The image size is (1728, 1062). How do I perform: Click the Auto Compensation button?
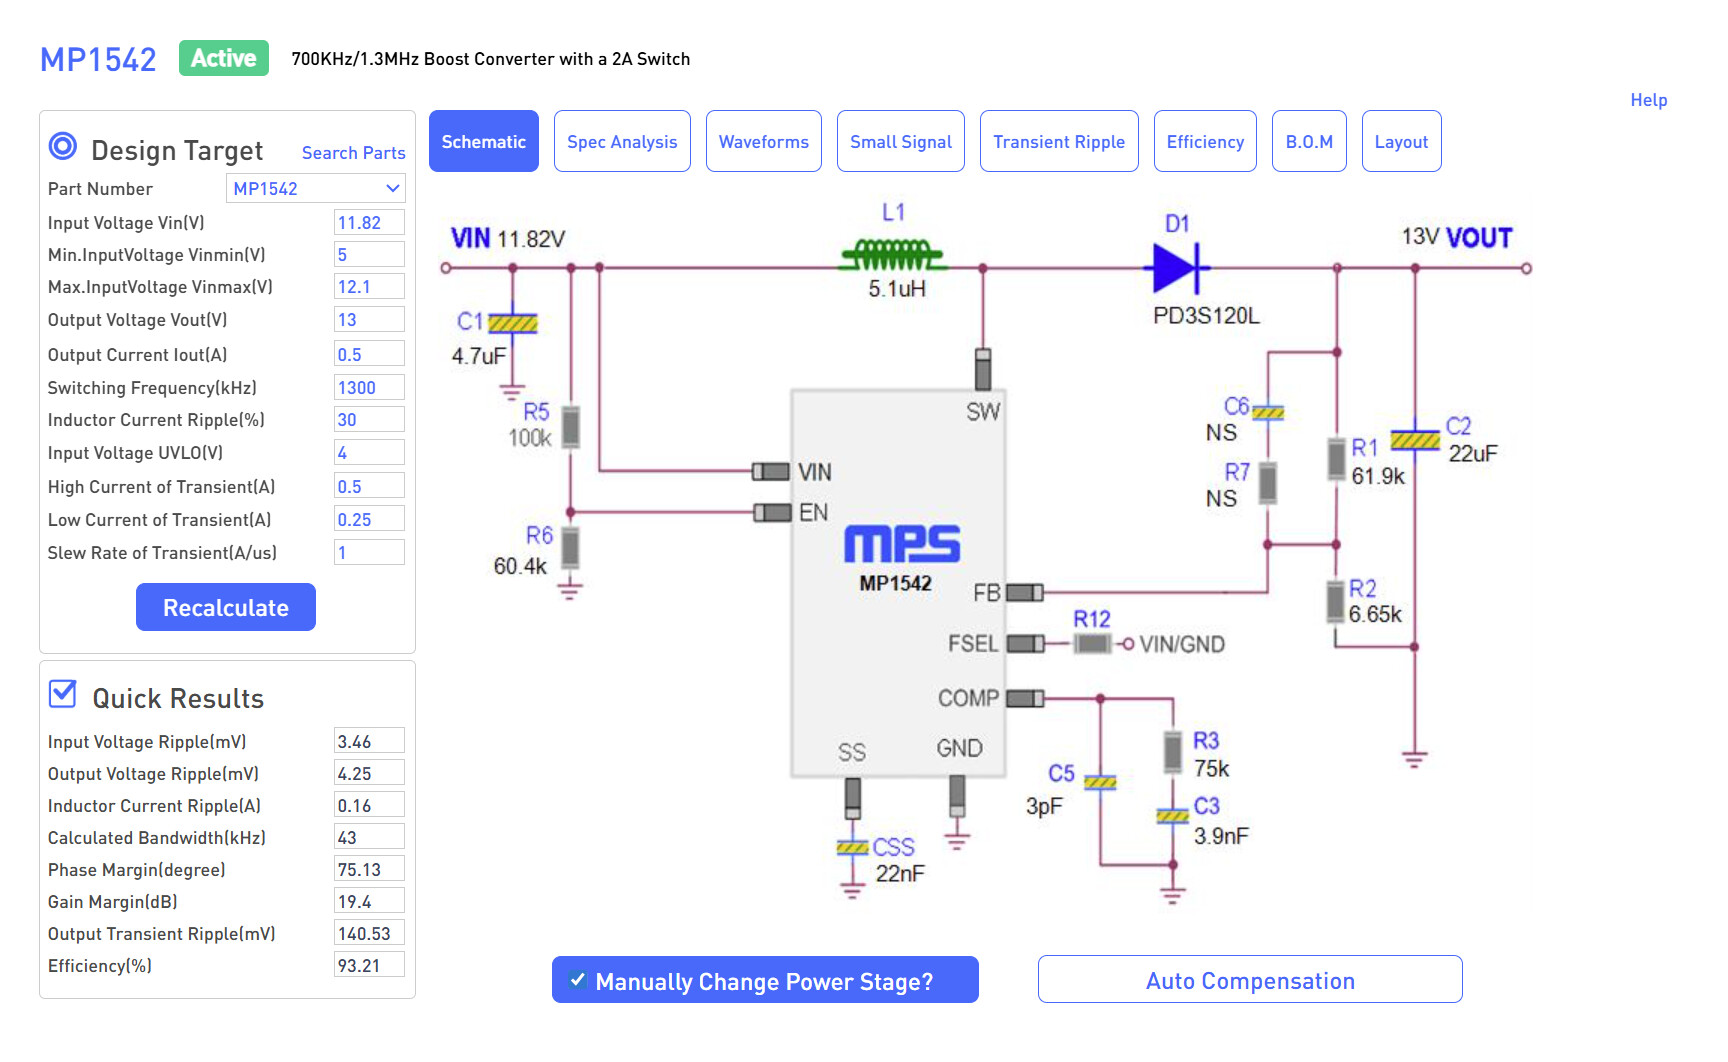pos(1249,980)
